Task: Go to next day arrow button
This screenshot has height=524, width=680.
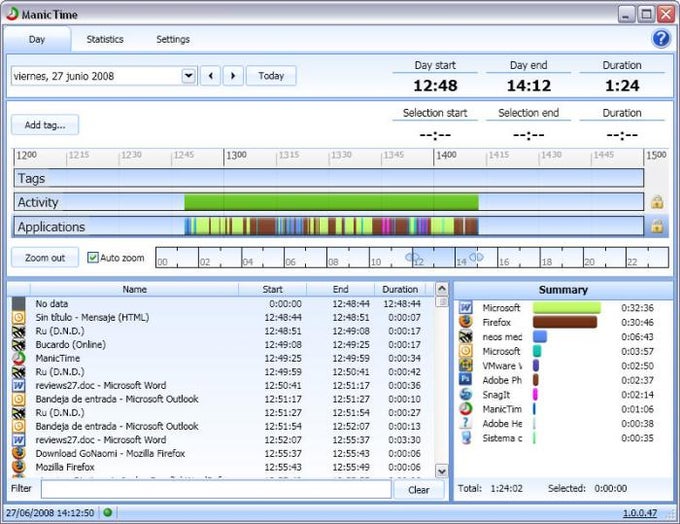Action: [233, 76]
